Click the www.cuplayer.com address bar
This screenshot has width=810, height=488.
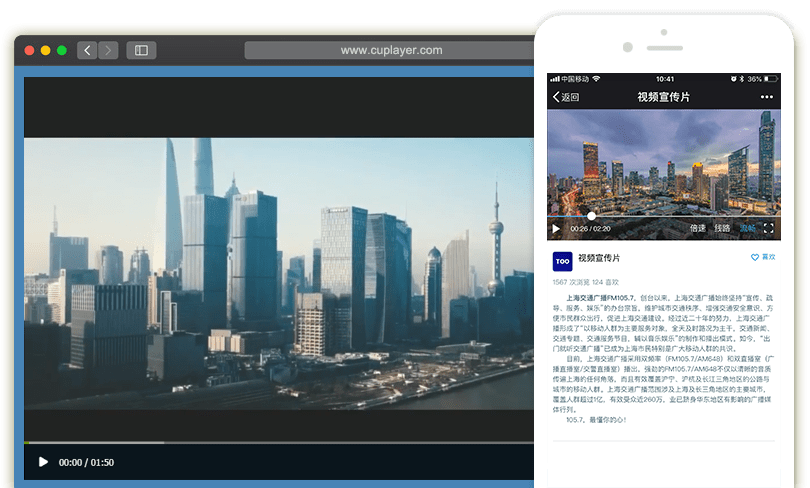(390, 50)
